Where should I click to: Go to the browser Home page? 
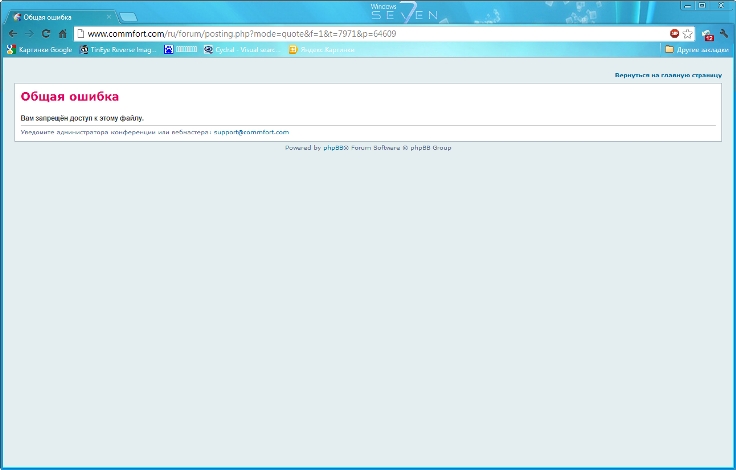62,33
